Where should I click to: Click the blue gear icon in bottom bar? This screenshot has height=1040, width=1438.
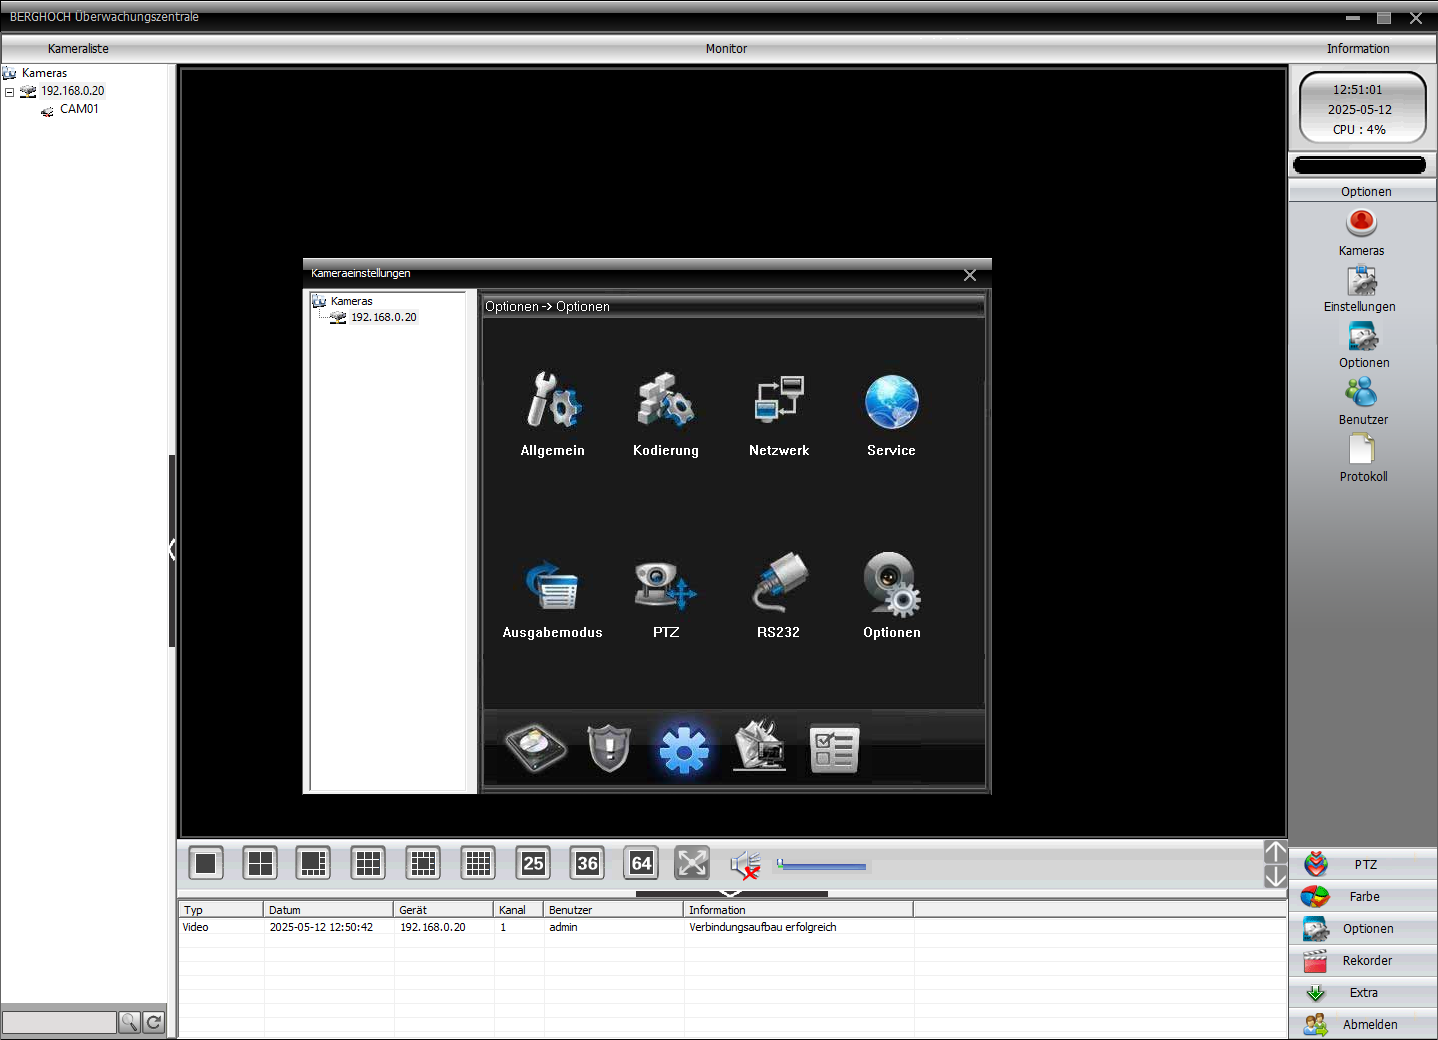point(684,749)
